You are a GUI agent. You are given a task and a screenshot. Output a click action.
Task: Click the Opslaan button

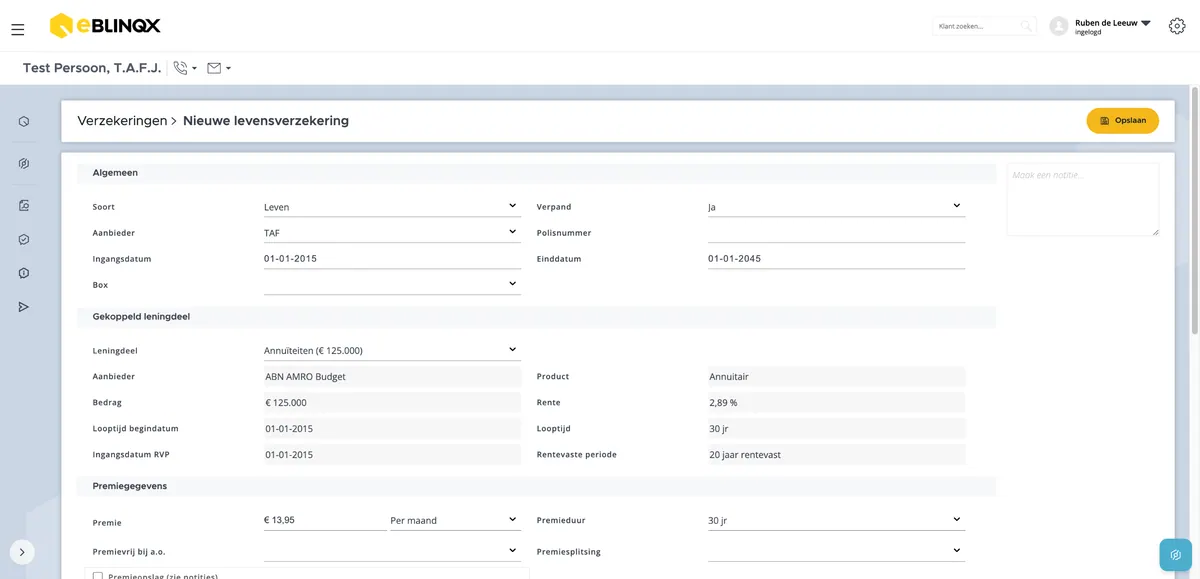tap(1123, 120)
